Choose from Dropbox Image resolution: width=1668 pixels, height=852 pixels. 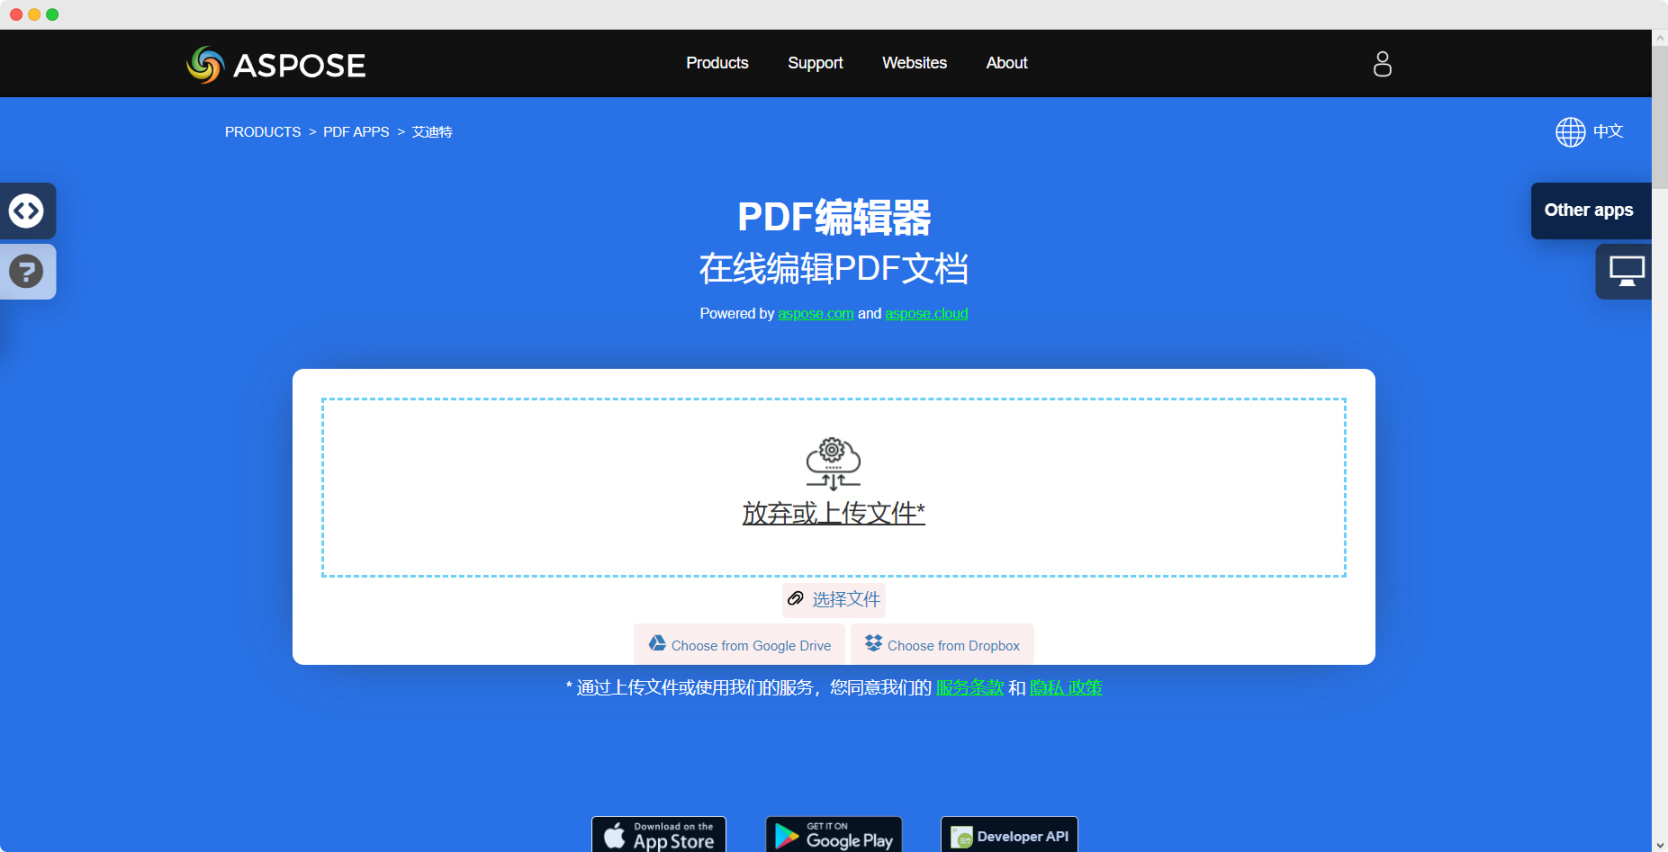coord(942,645)
